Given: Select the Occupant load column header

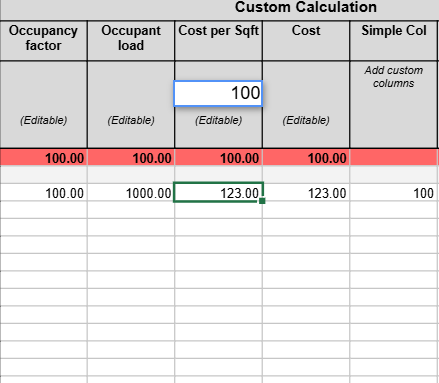Looking at the screenshot, I should pyautogui.click(x=131, y=41).
